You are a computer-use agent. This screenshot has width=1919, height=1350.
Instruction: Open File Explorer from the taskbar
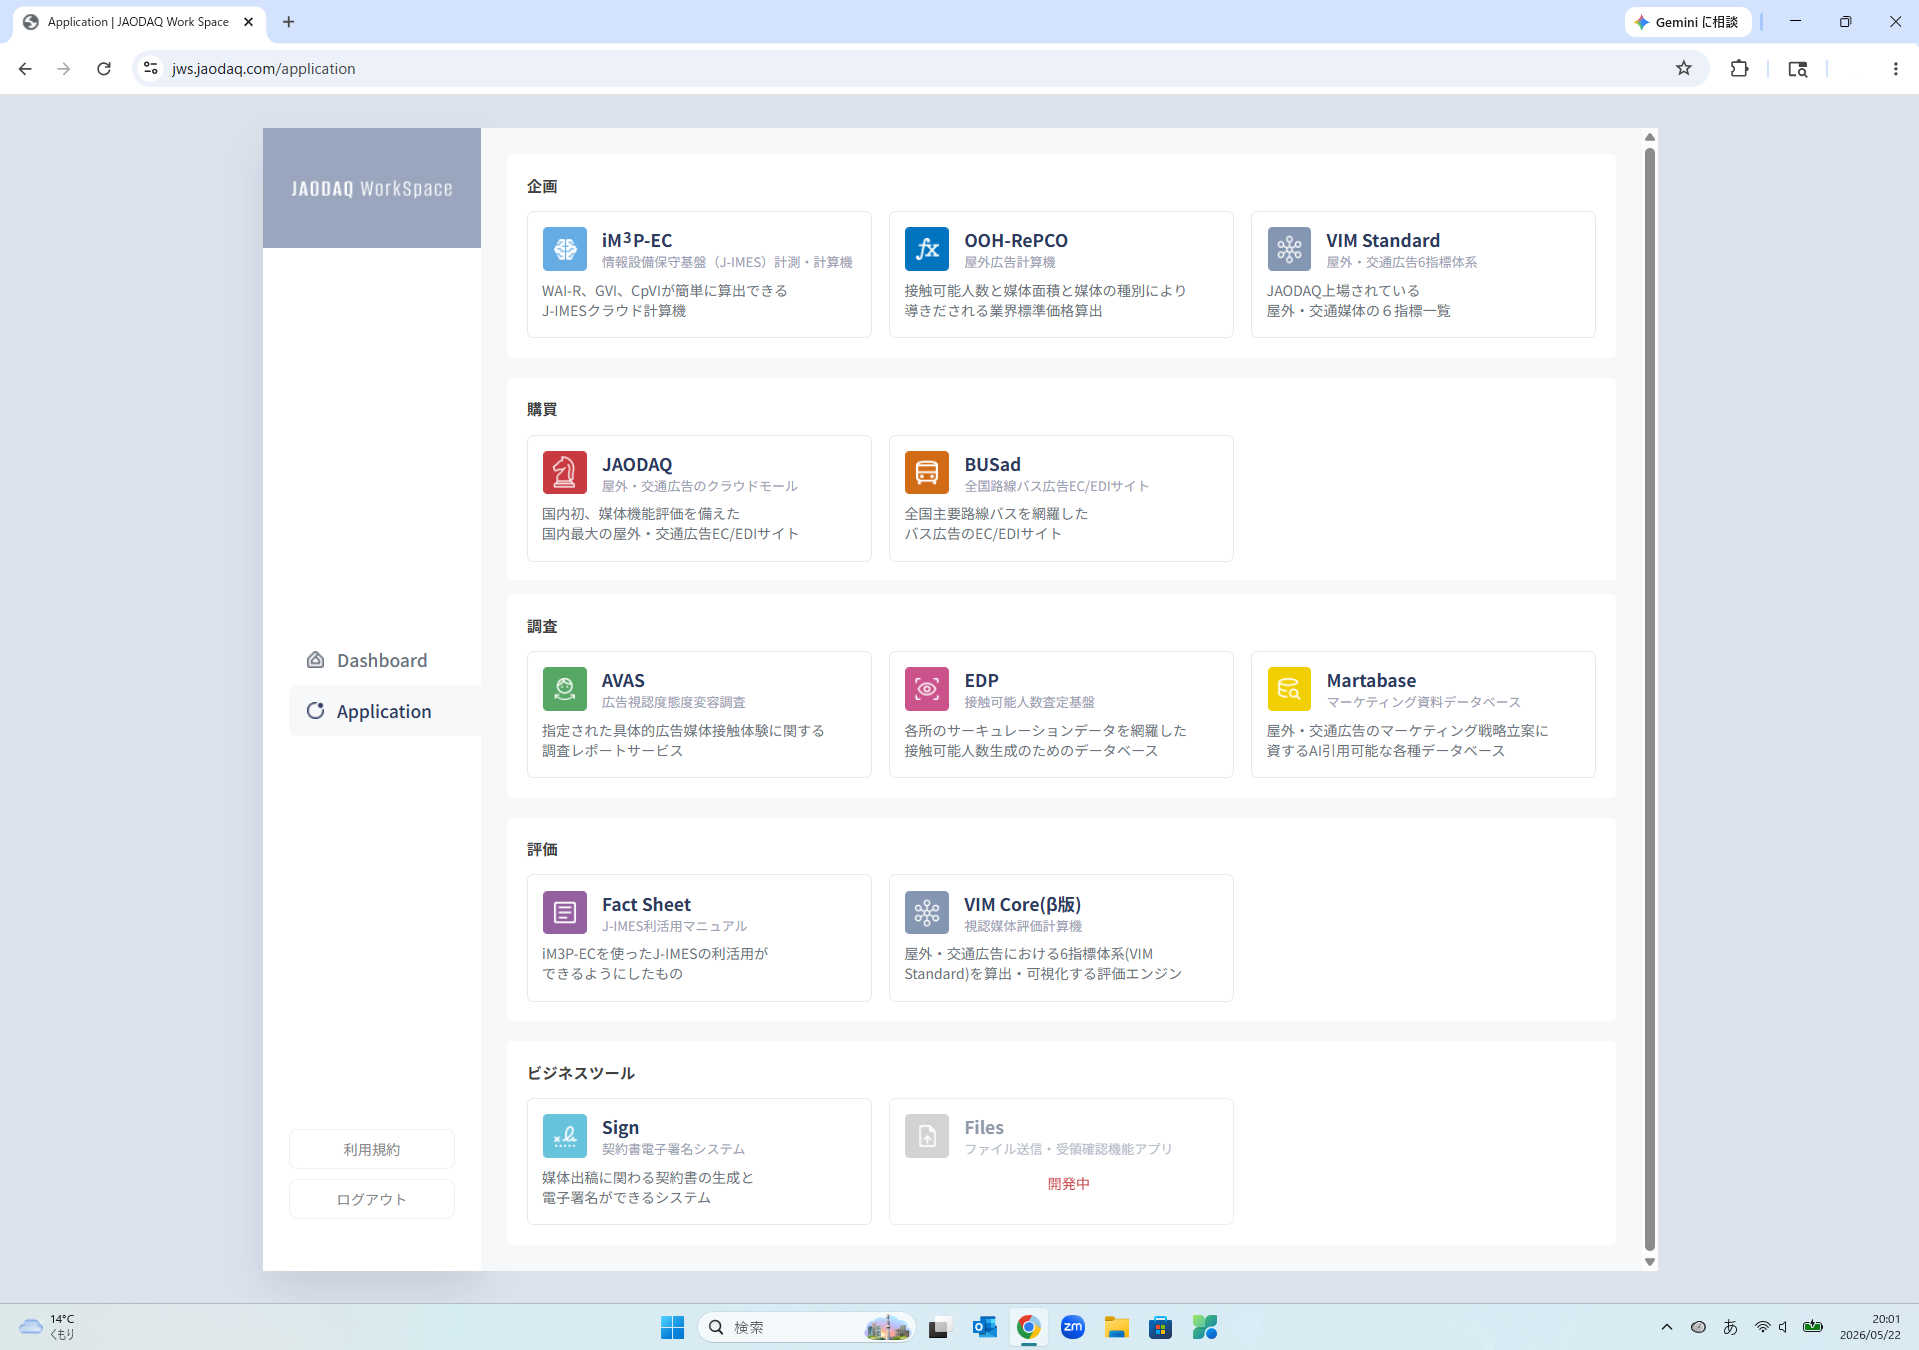click(x=1116, y=1327)
